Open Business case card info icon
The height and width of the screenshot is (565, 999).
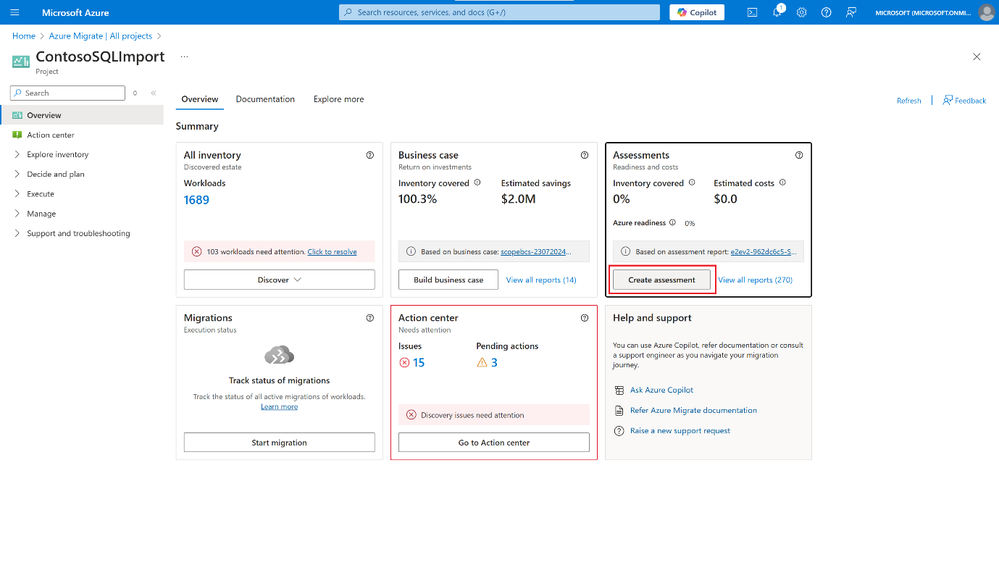point(584,155)
